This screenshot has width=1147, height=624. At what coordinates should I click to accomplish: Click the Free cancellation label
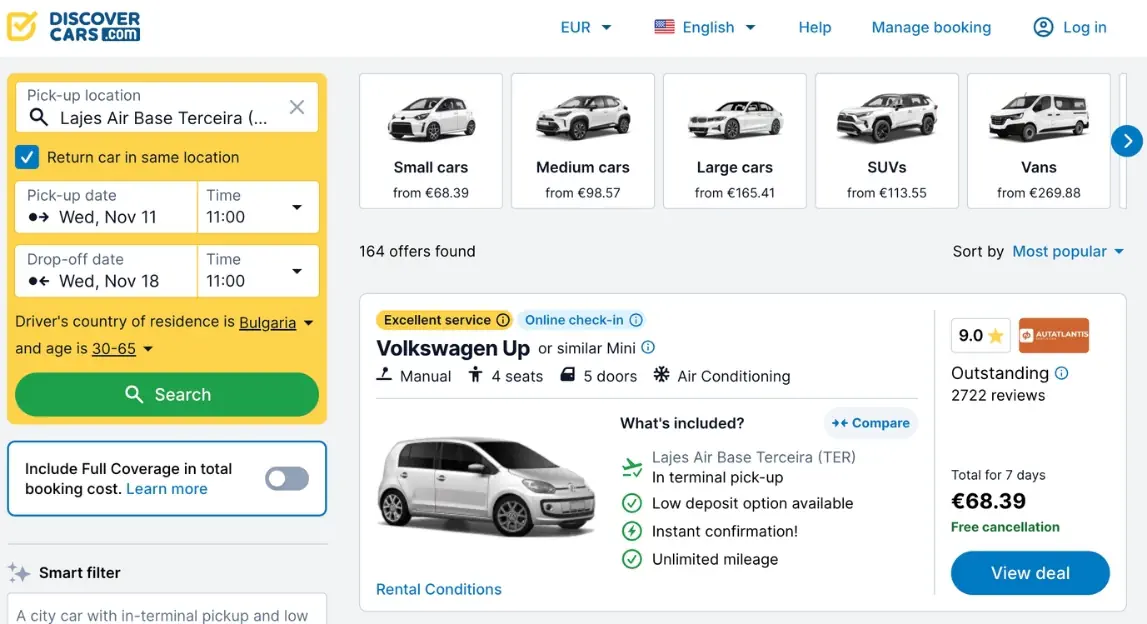[1005, 527]
